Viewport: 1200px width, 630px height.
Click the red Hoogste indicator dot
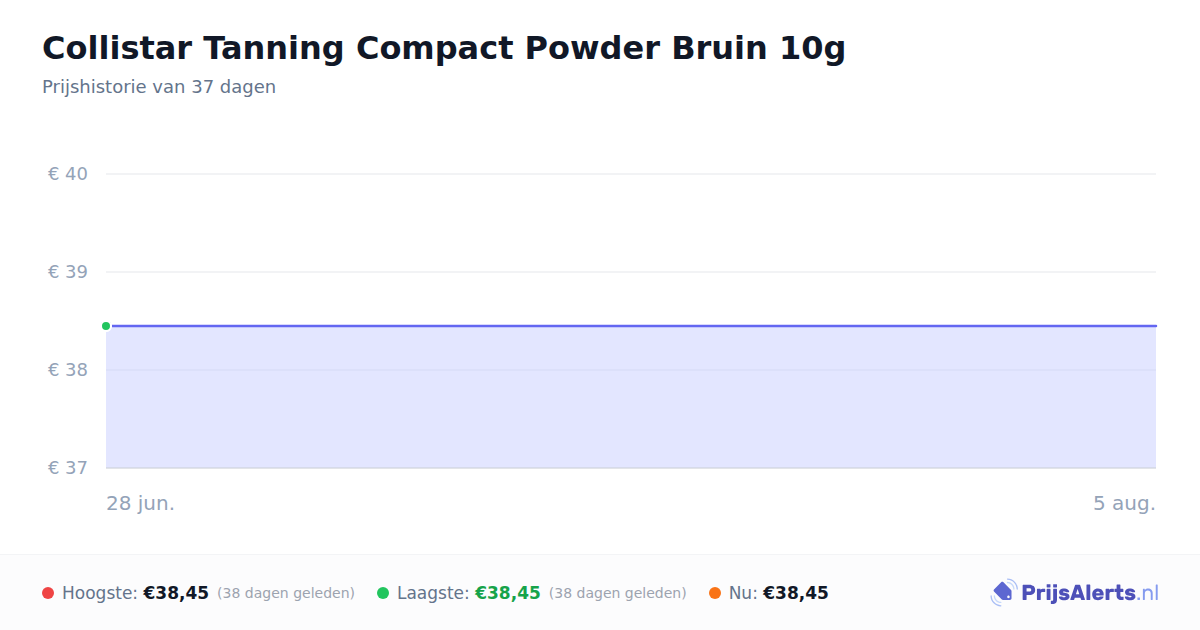click(x=48, y=593)
